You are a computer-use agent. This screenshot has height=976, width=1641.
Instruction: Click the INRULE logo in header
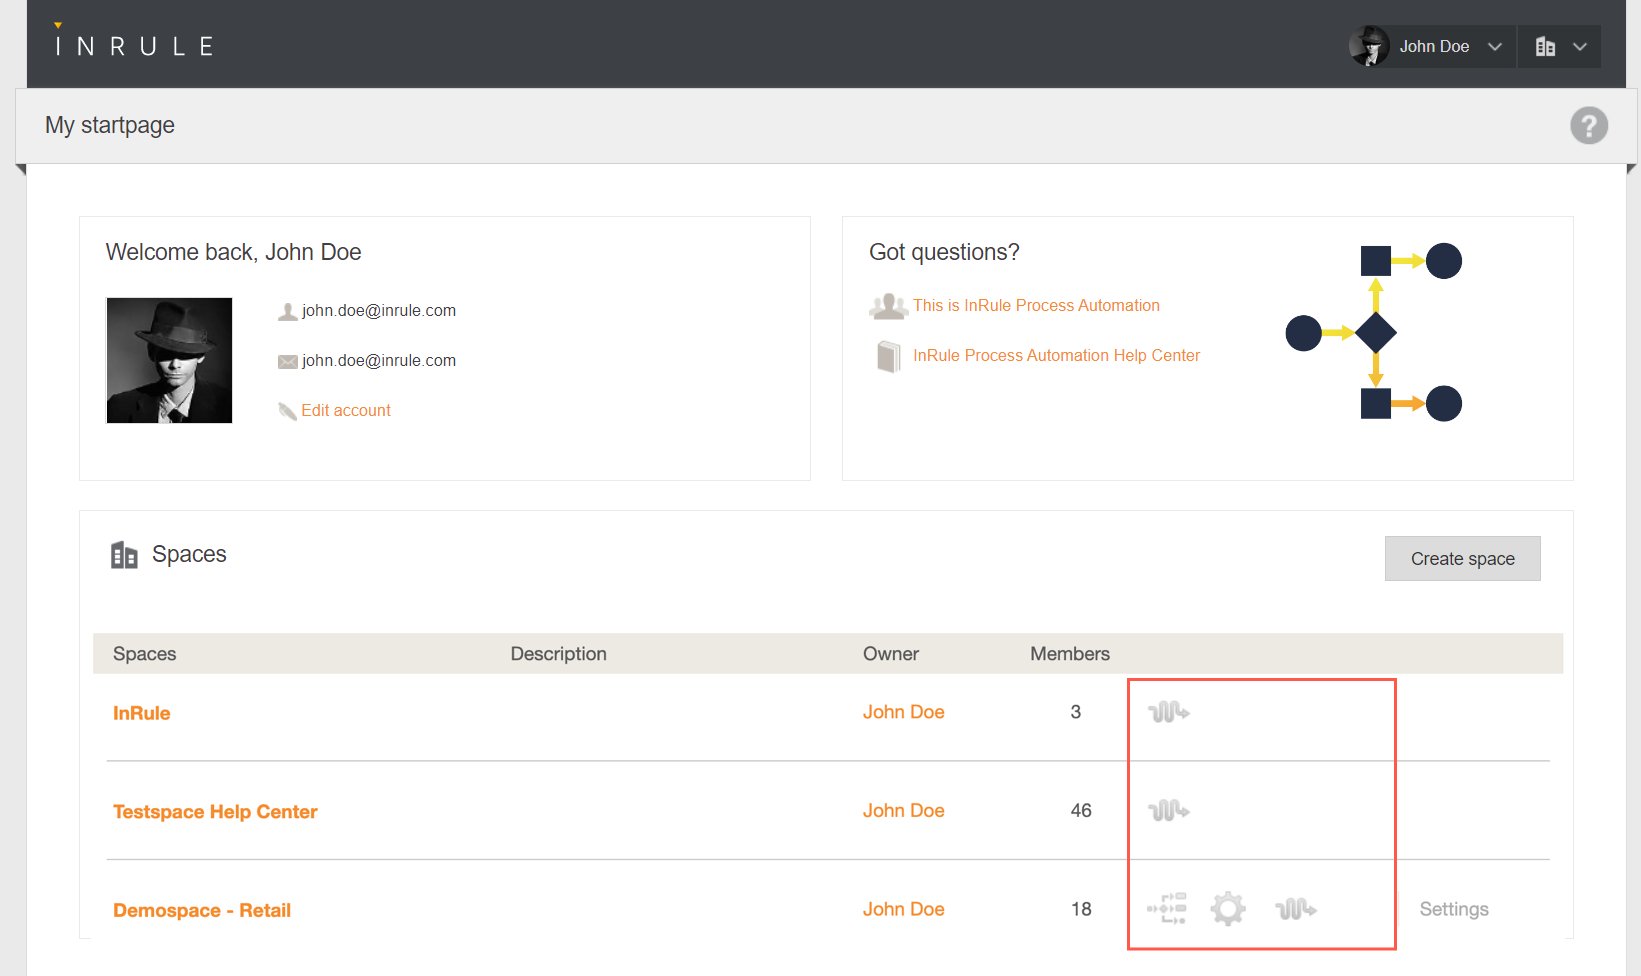(134, 45)
